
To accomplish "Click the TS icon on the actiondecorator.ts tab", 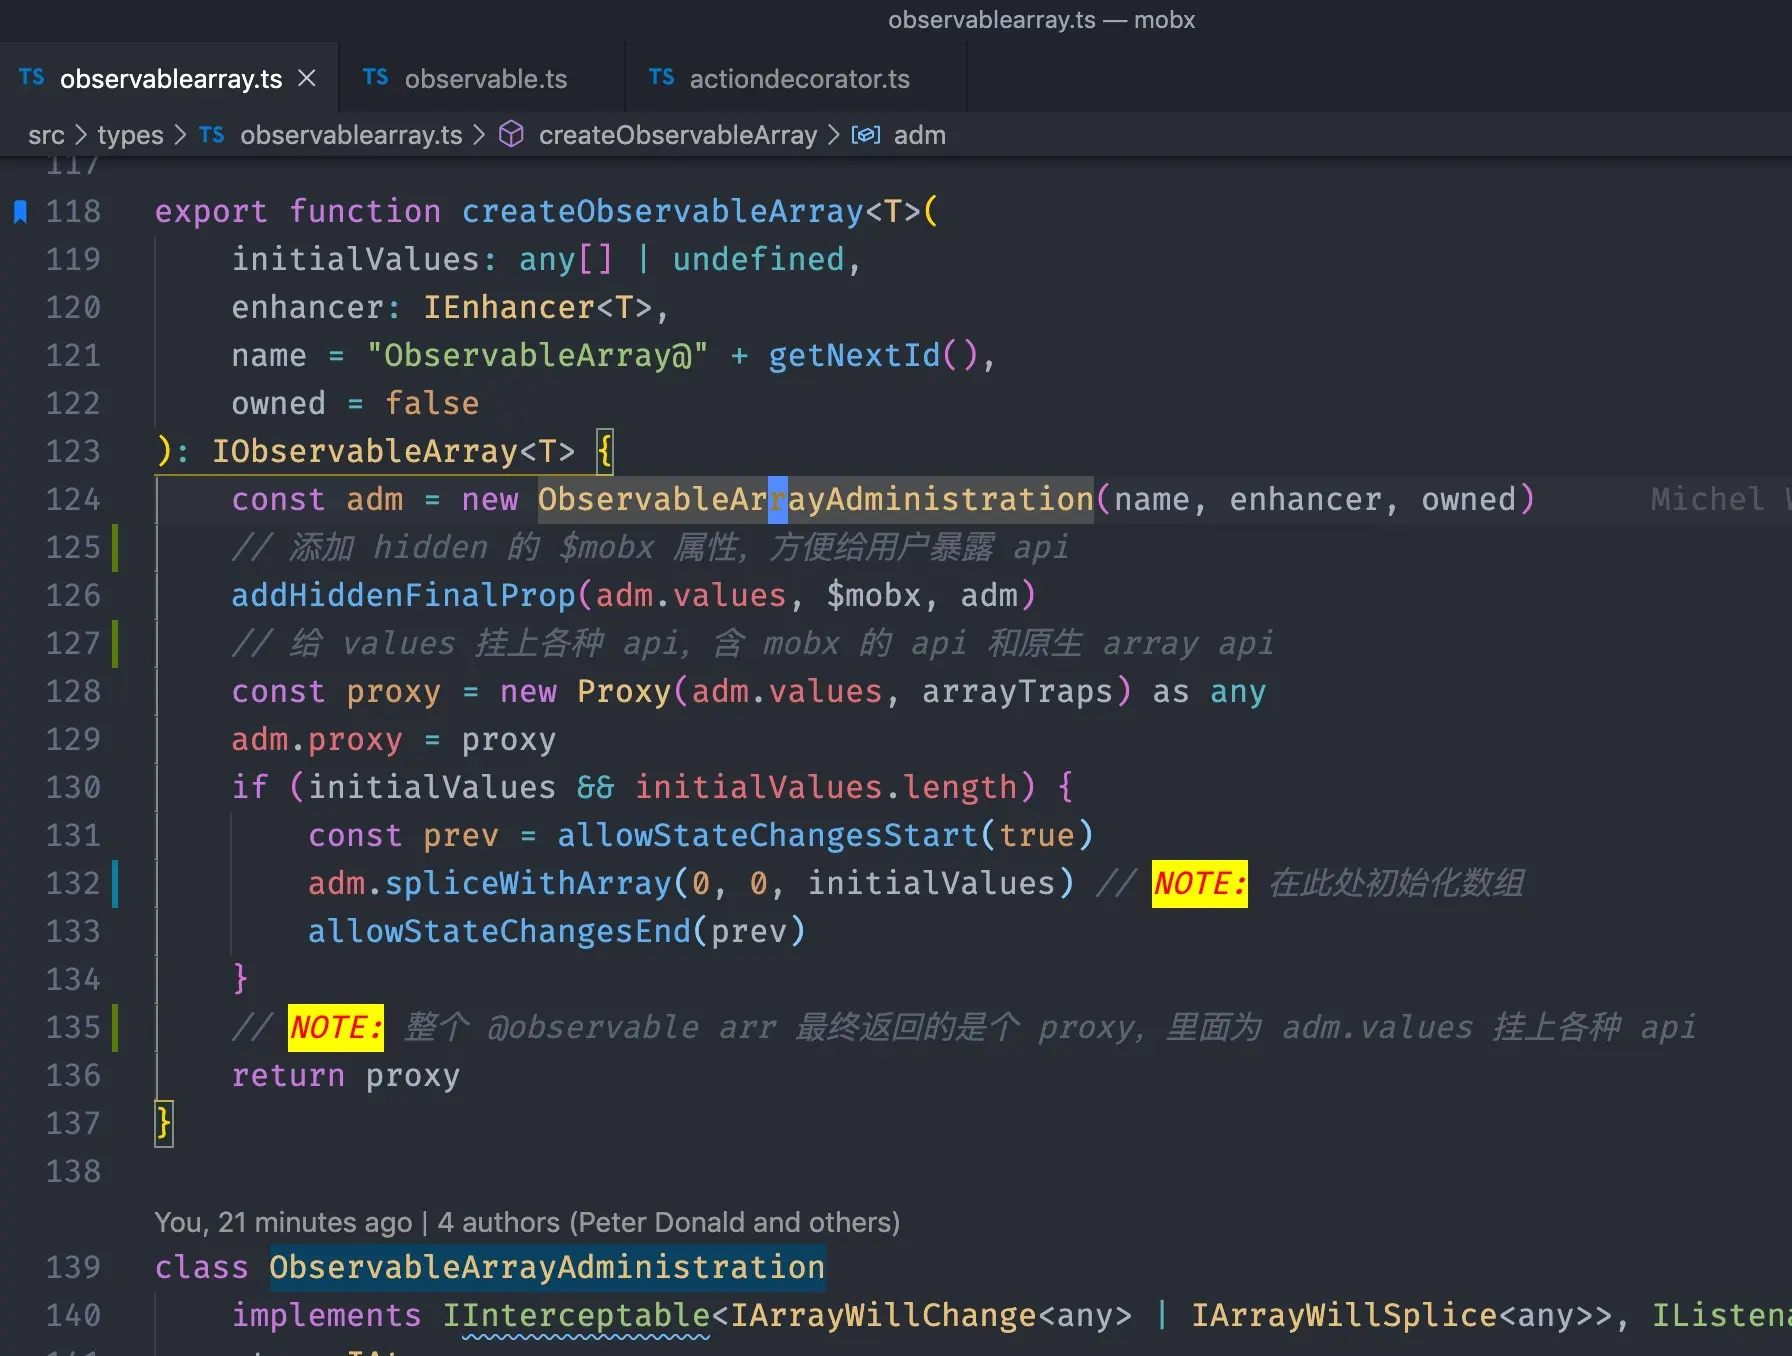I will 661,78.
